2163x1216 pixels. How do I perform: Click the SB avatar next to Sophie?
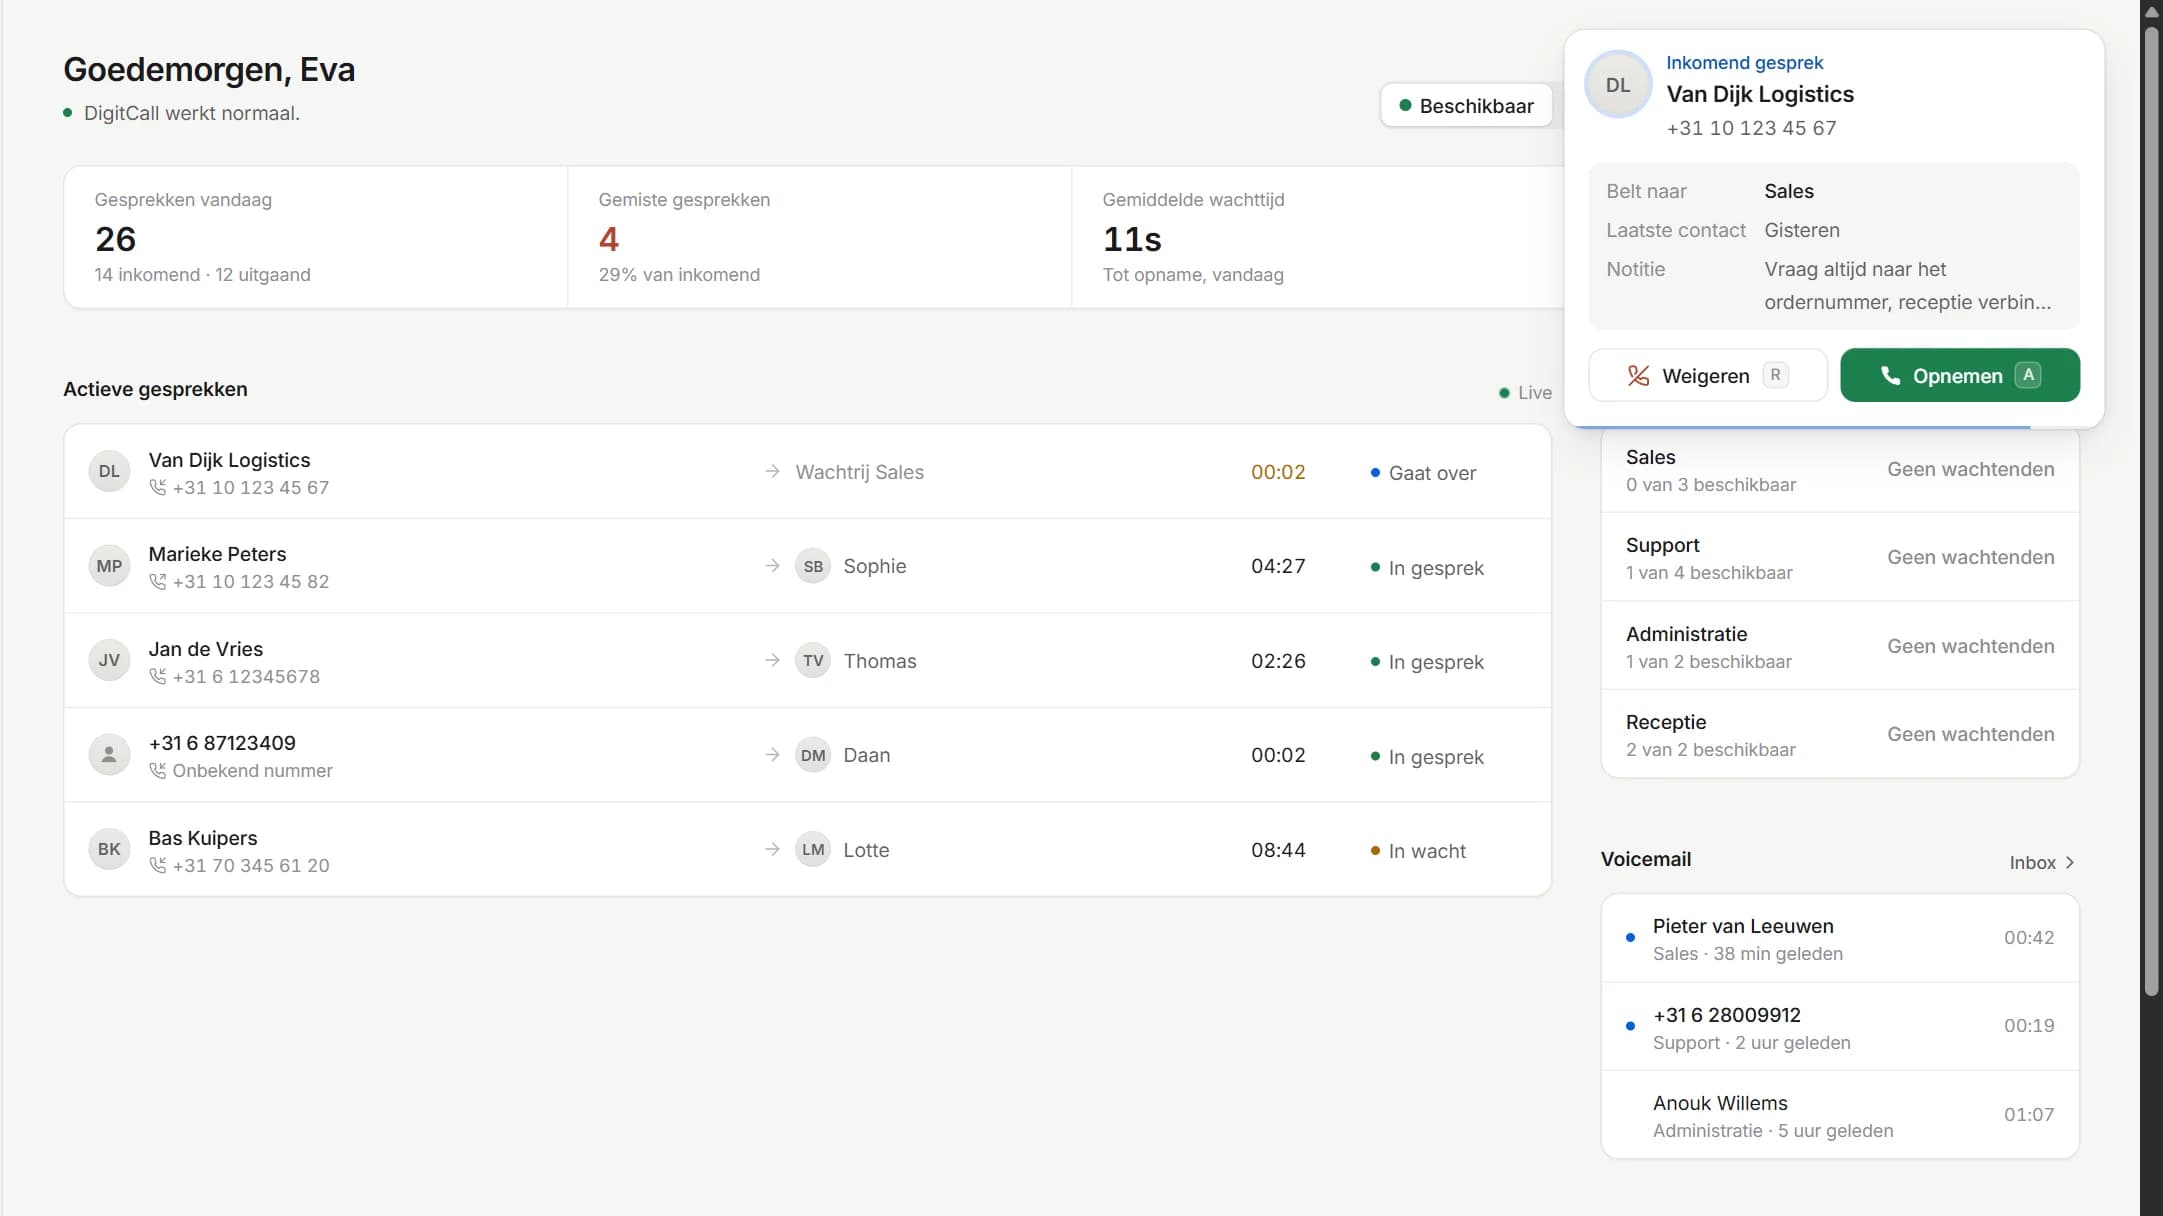[x=813, y=566]
